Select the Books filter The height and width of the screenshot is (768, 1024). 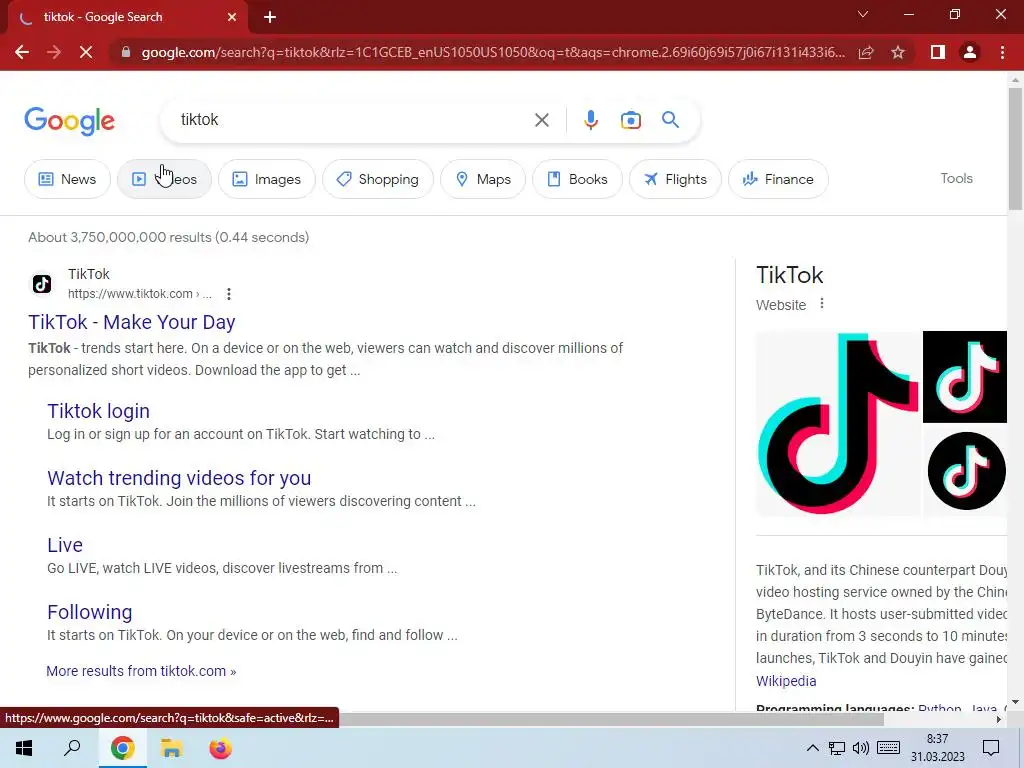(577, 179)
